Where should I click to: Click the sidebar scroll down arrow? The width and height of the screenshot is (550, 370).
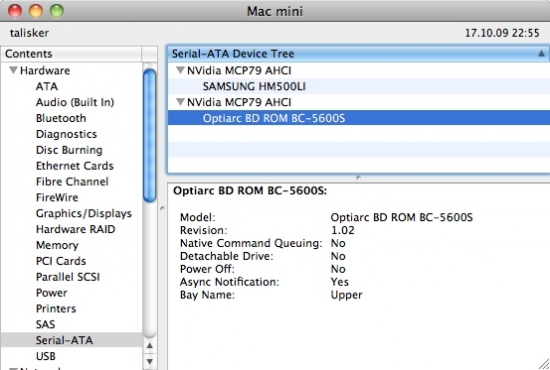coord(150,361)
